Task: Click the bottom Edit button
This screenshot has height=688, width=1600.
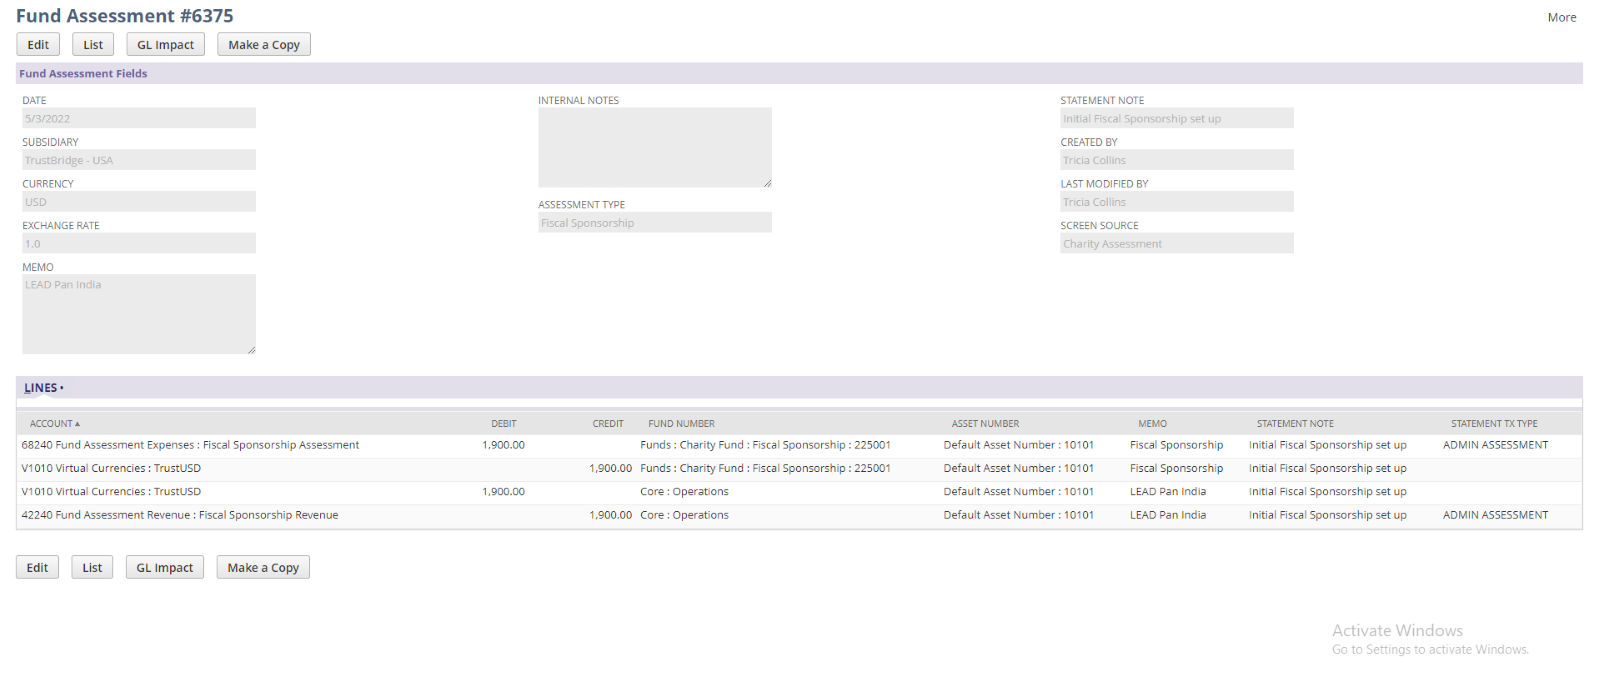Action: point(37,568)
